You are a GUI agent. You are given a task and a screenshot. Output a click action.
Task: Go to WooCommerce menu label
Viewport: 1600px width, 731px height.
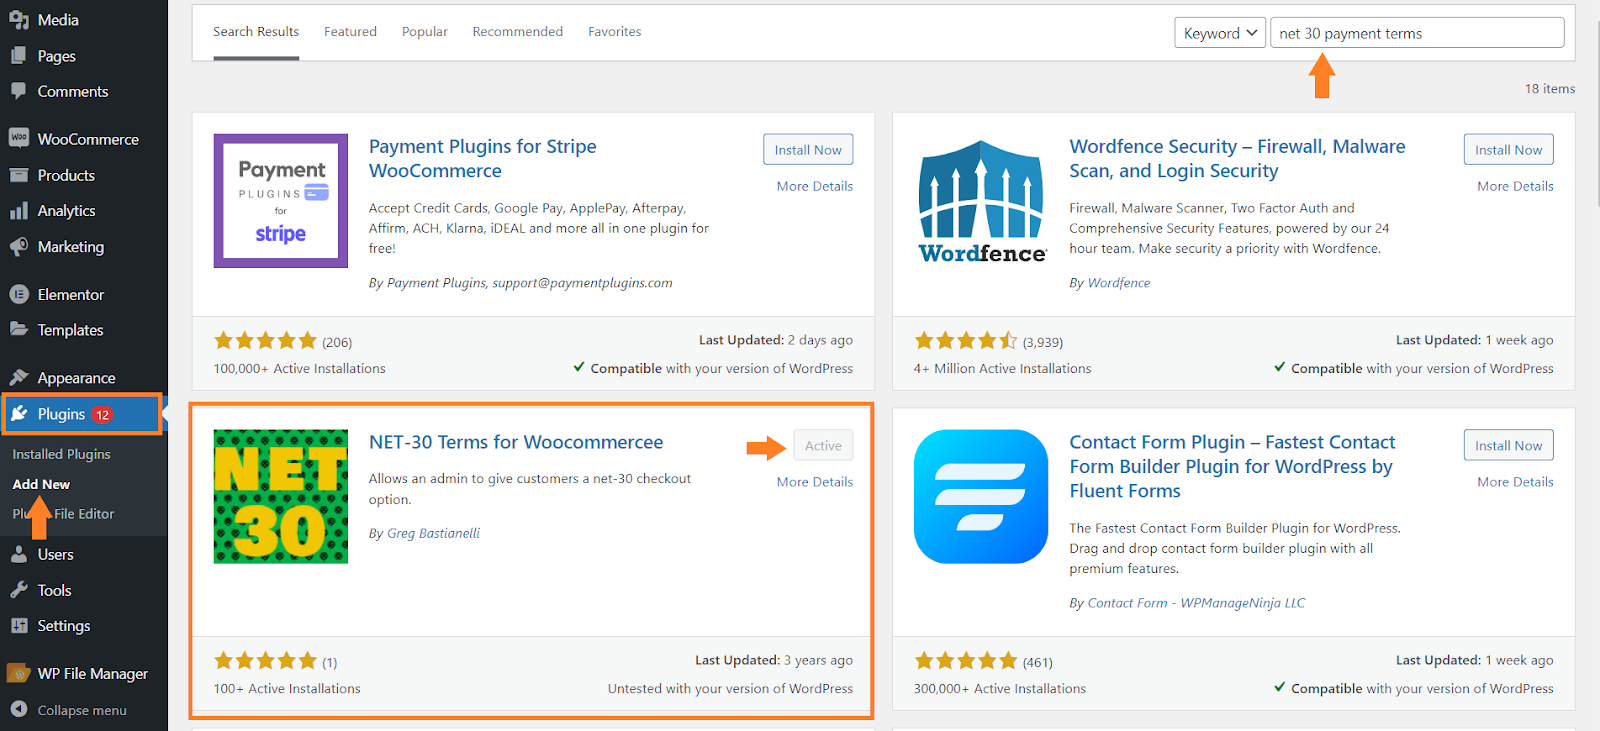coord(88,139)
